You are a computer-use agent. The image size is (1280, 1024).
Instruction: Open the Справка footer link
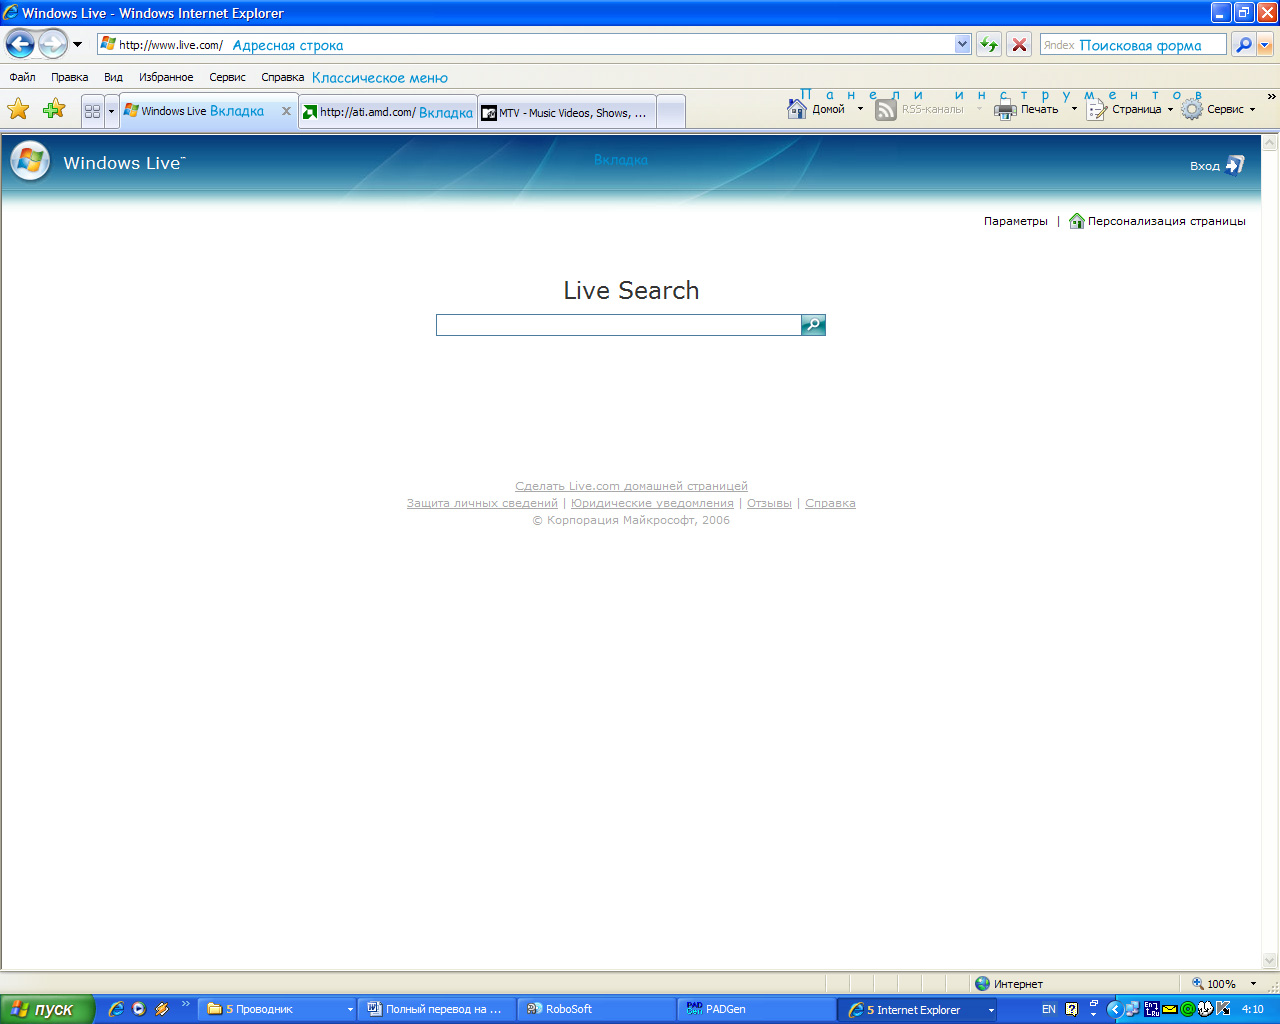830,503
